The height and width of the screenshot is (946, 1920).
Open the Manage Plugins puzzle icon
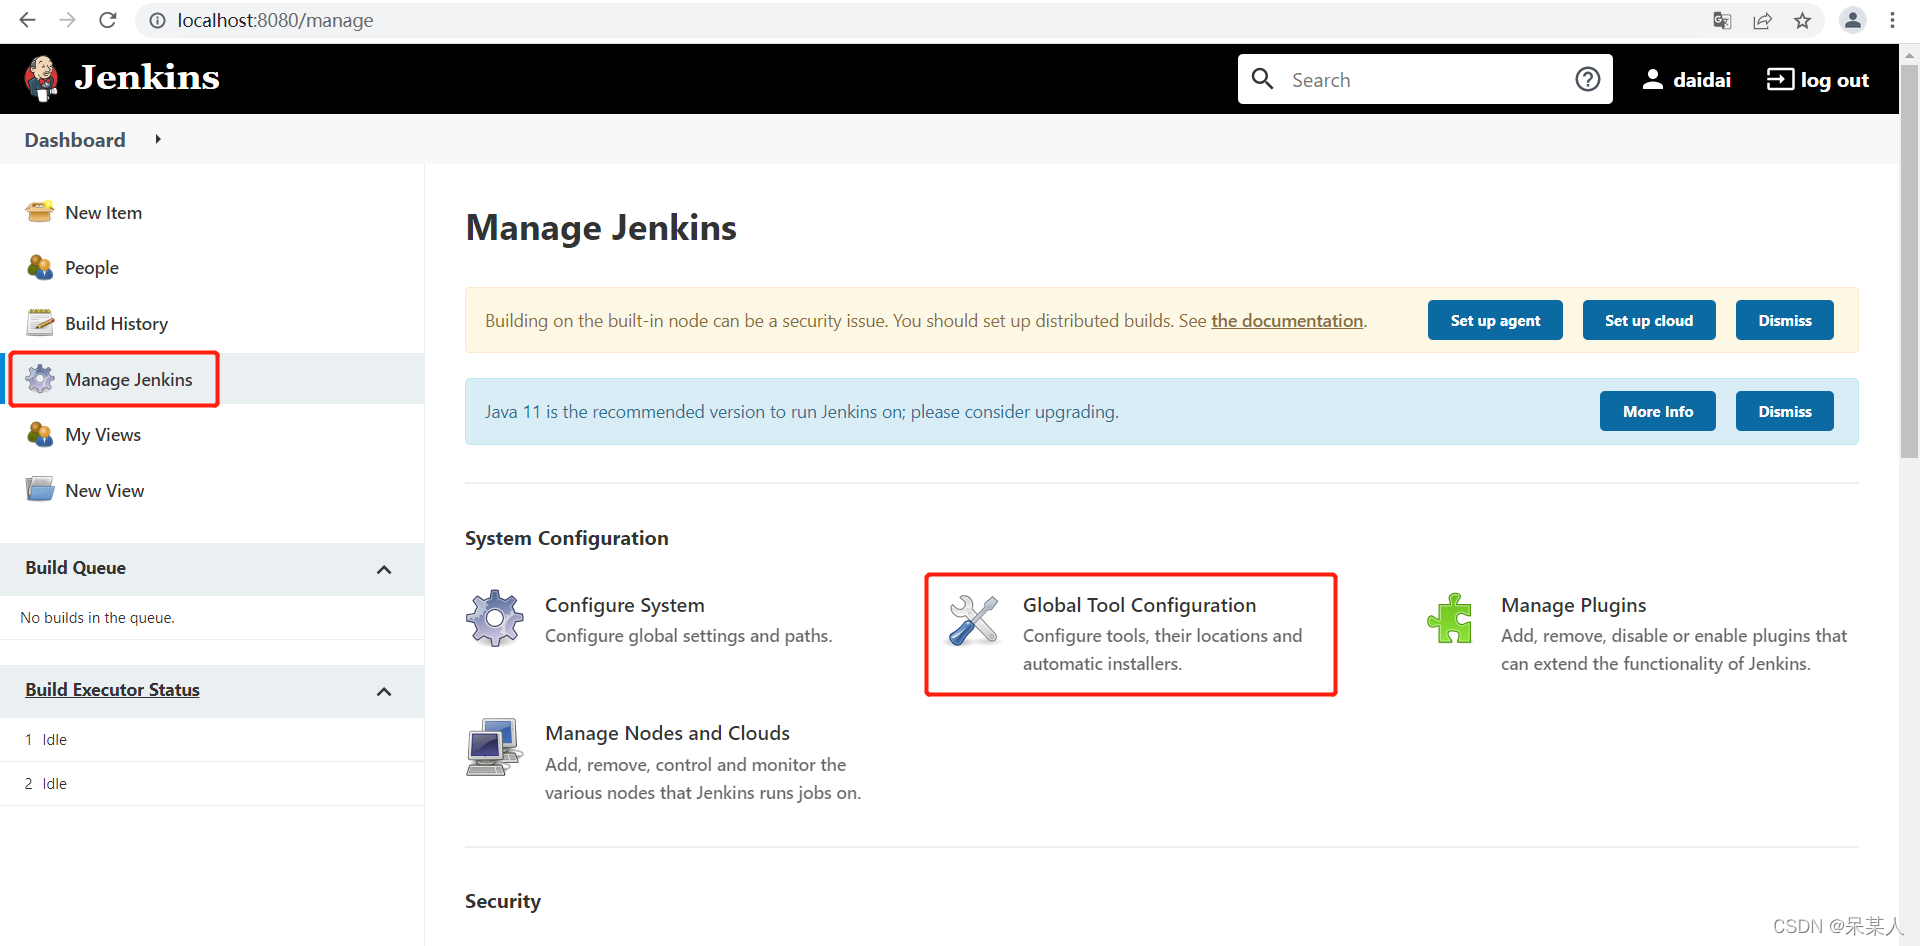click(1450, 618)
